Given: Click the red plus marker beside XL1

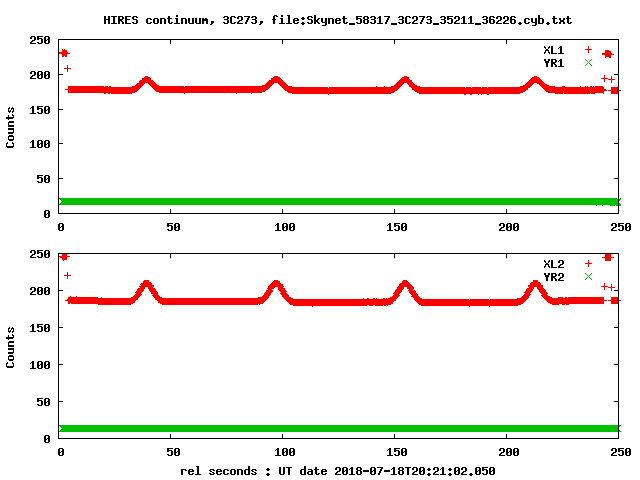Looking at the screenshot, I should tap(588, 50).
